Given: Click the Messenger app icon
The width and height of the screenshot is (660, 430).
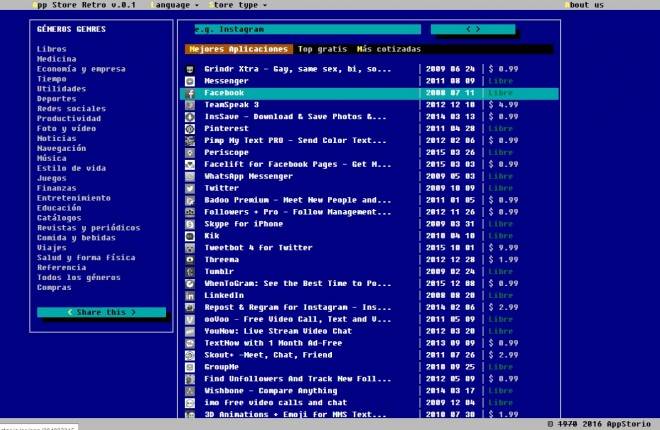Looking at the screenshot, I should click(x=190, y=81).
